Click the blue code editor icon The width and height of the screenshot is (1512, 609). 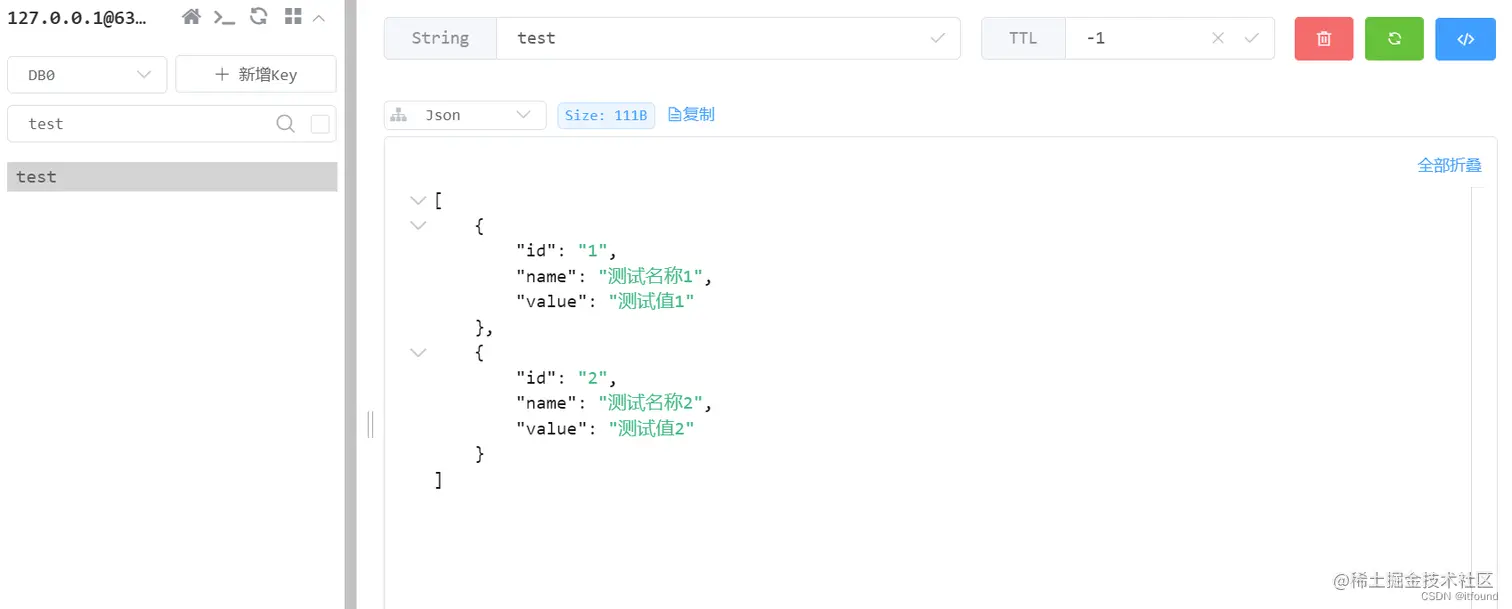point(1465,38)
